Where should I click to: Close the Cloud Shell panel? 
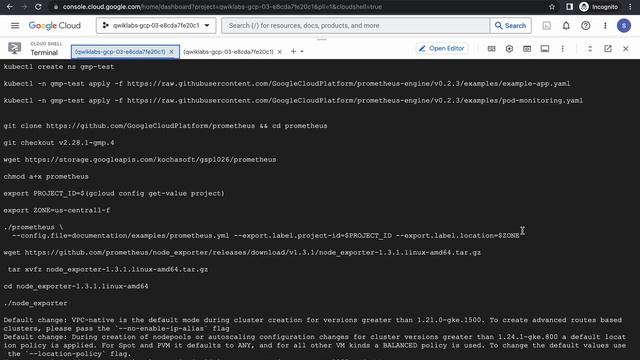point(626,49)
